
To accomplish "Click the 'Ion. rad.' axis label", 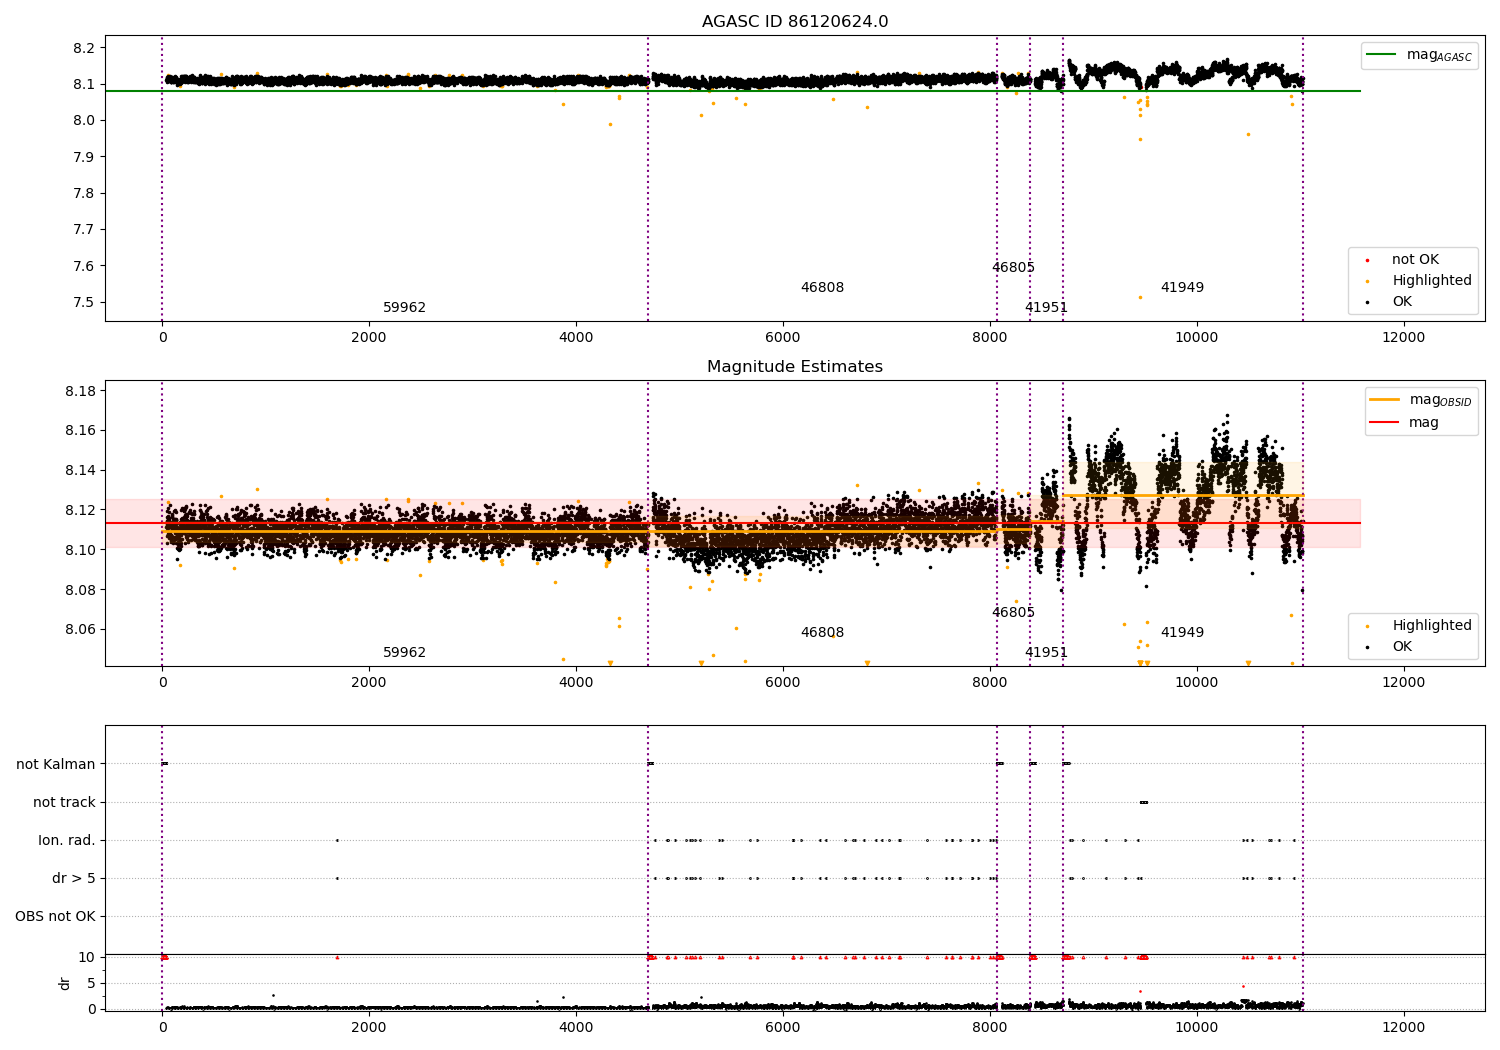I will coord(67,841).
